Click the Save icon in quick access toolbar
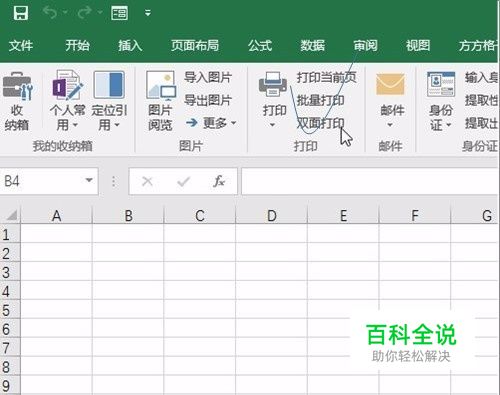Image resolution: width=500 pixels, height=395 pixels. pos(21,13)
